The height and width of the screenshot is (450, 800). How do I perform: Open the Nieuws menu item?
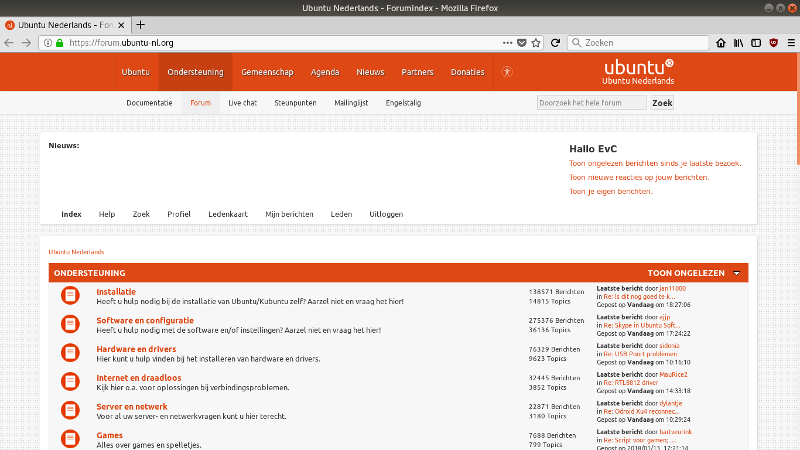coord(370,72)
